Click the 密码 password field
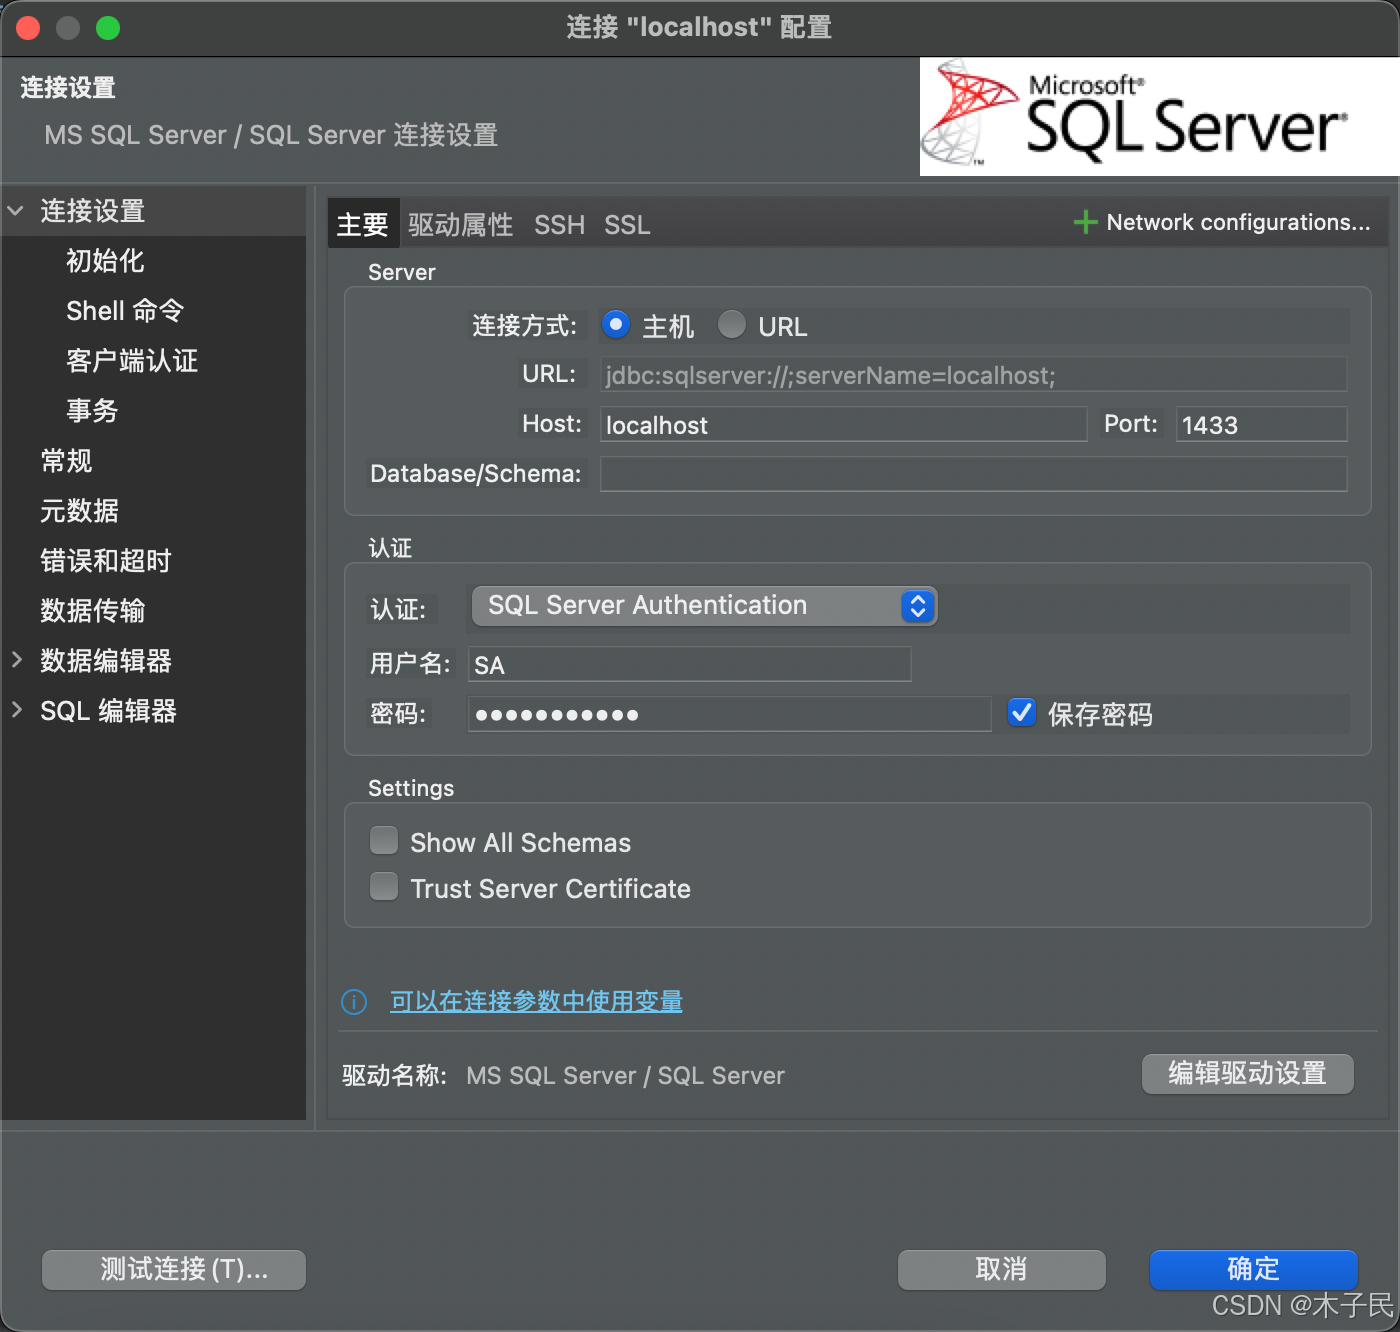Image resolution: width=1400 pixels, height=1332 pixels. tap(729, 714)
